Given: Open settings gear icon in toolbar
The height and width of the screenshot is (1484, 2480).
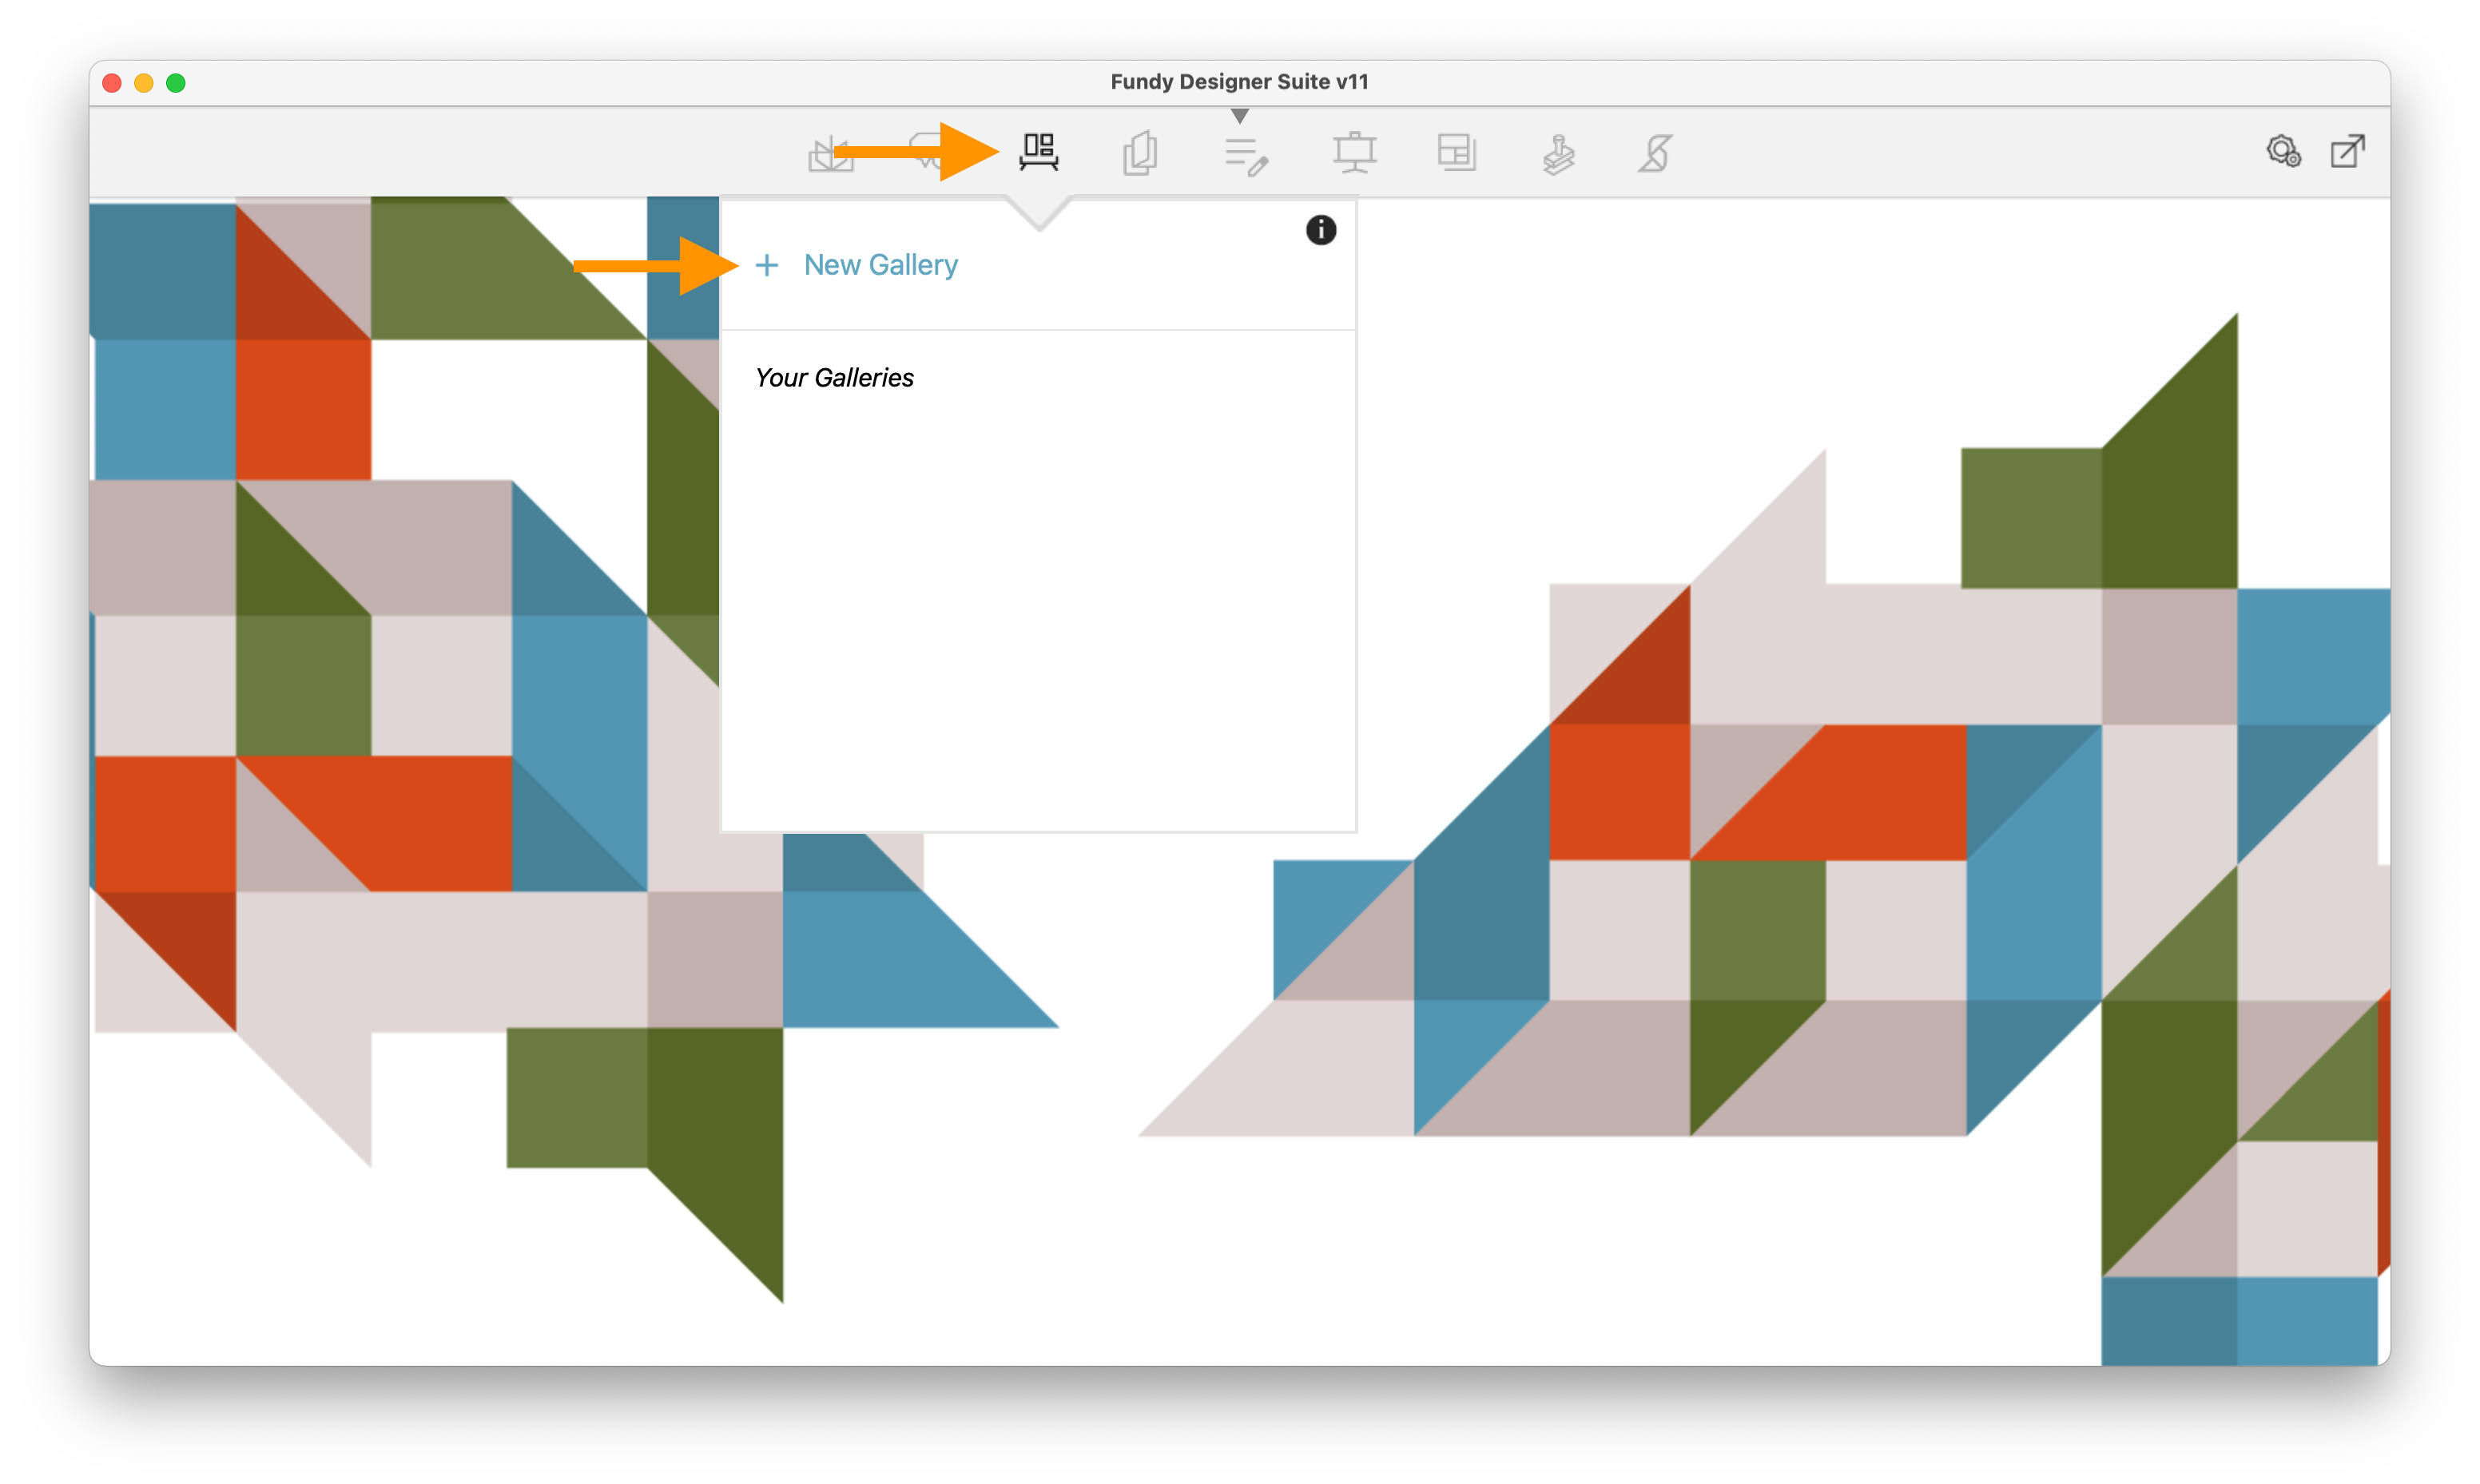Looking at the screenshot, I should [x=2283, y=151].
